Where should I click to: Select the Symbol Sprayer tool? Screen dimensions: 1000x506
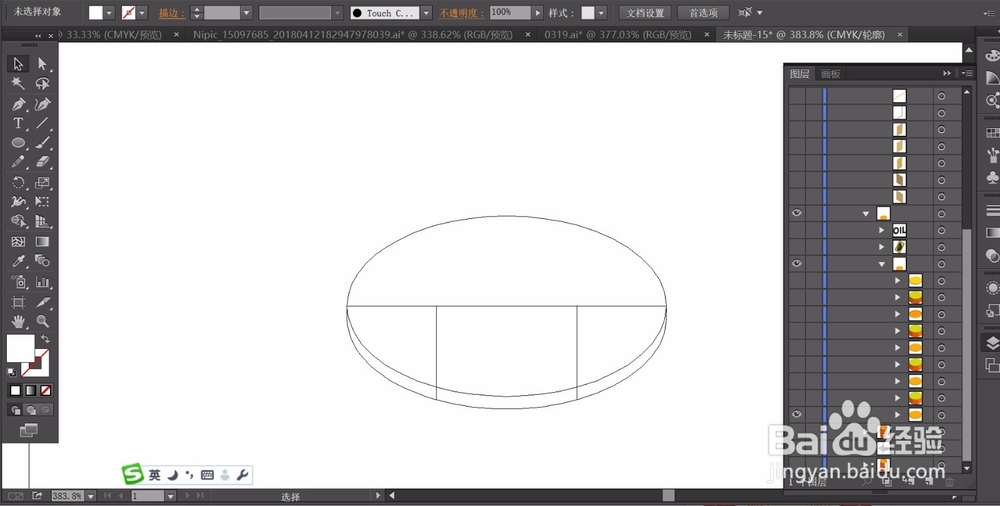click(x=18, y=281)
